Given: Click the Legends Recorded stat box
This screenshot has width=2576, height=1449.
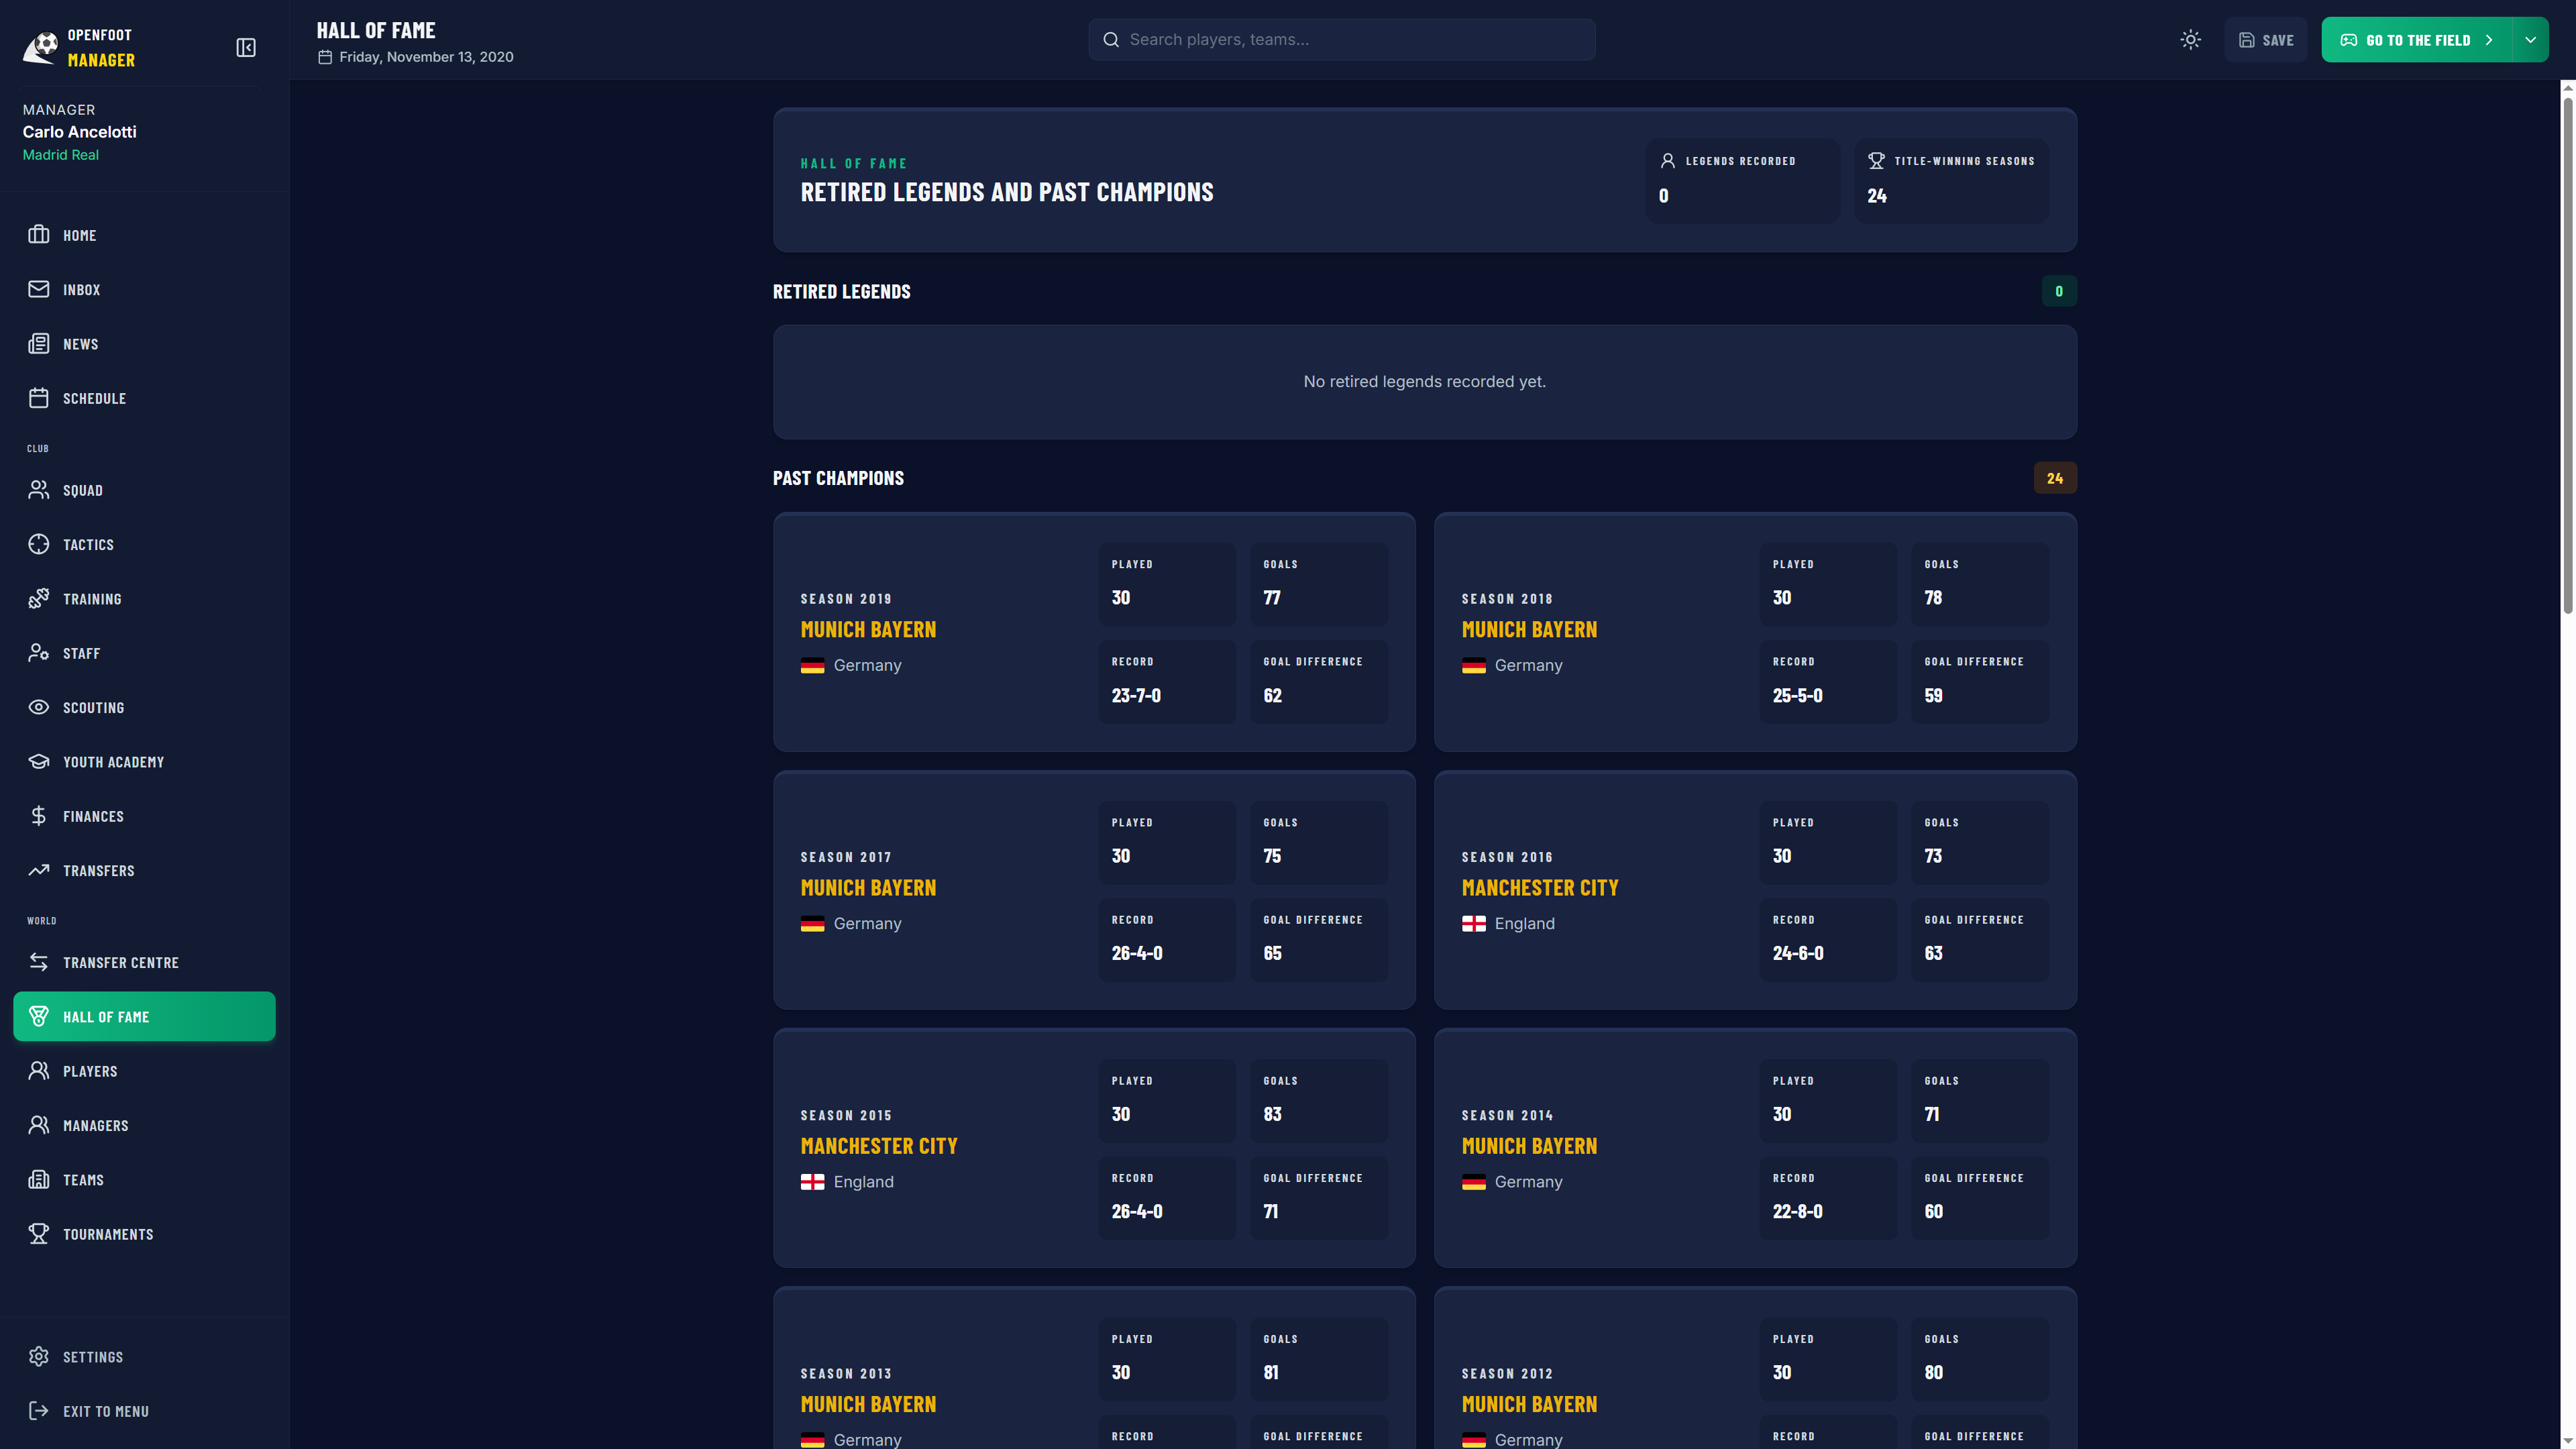Looking at the screenshot, I should click(x=1742, y=180).
